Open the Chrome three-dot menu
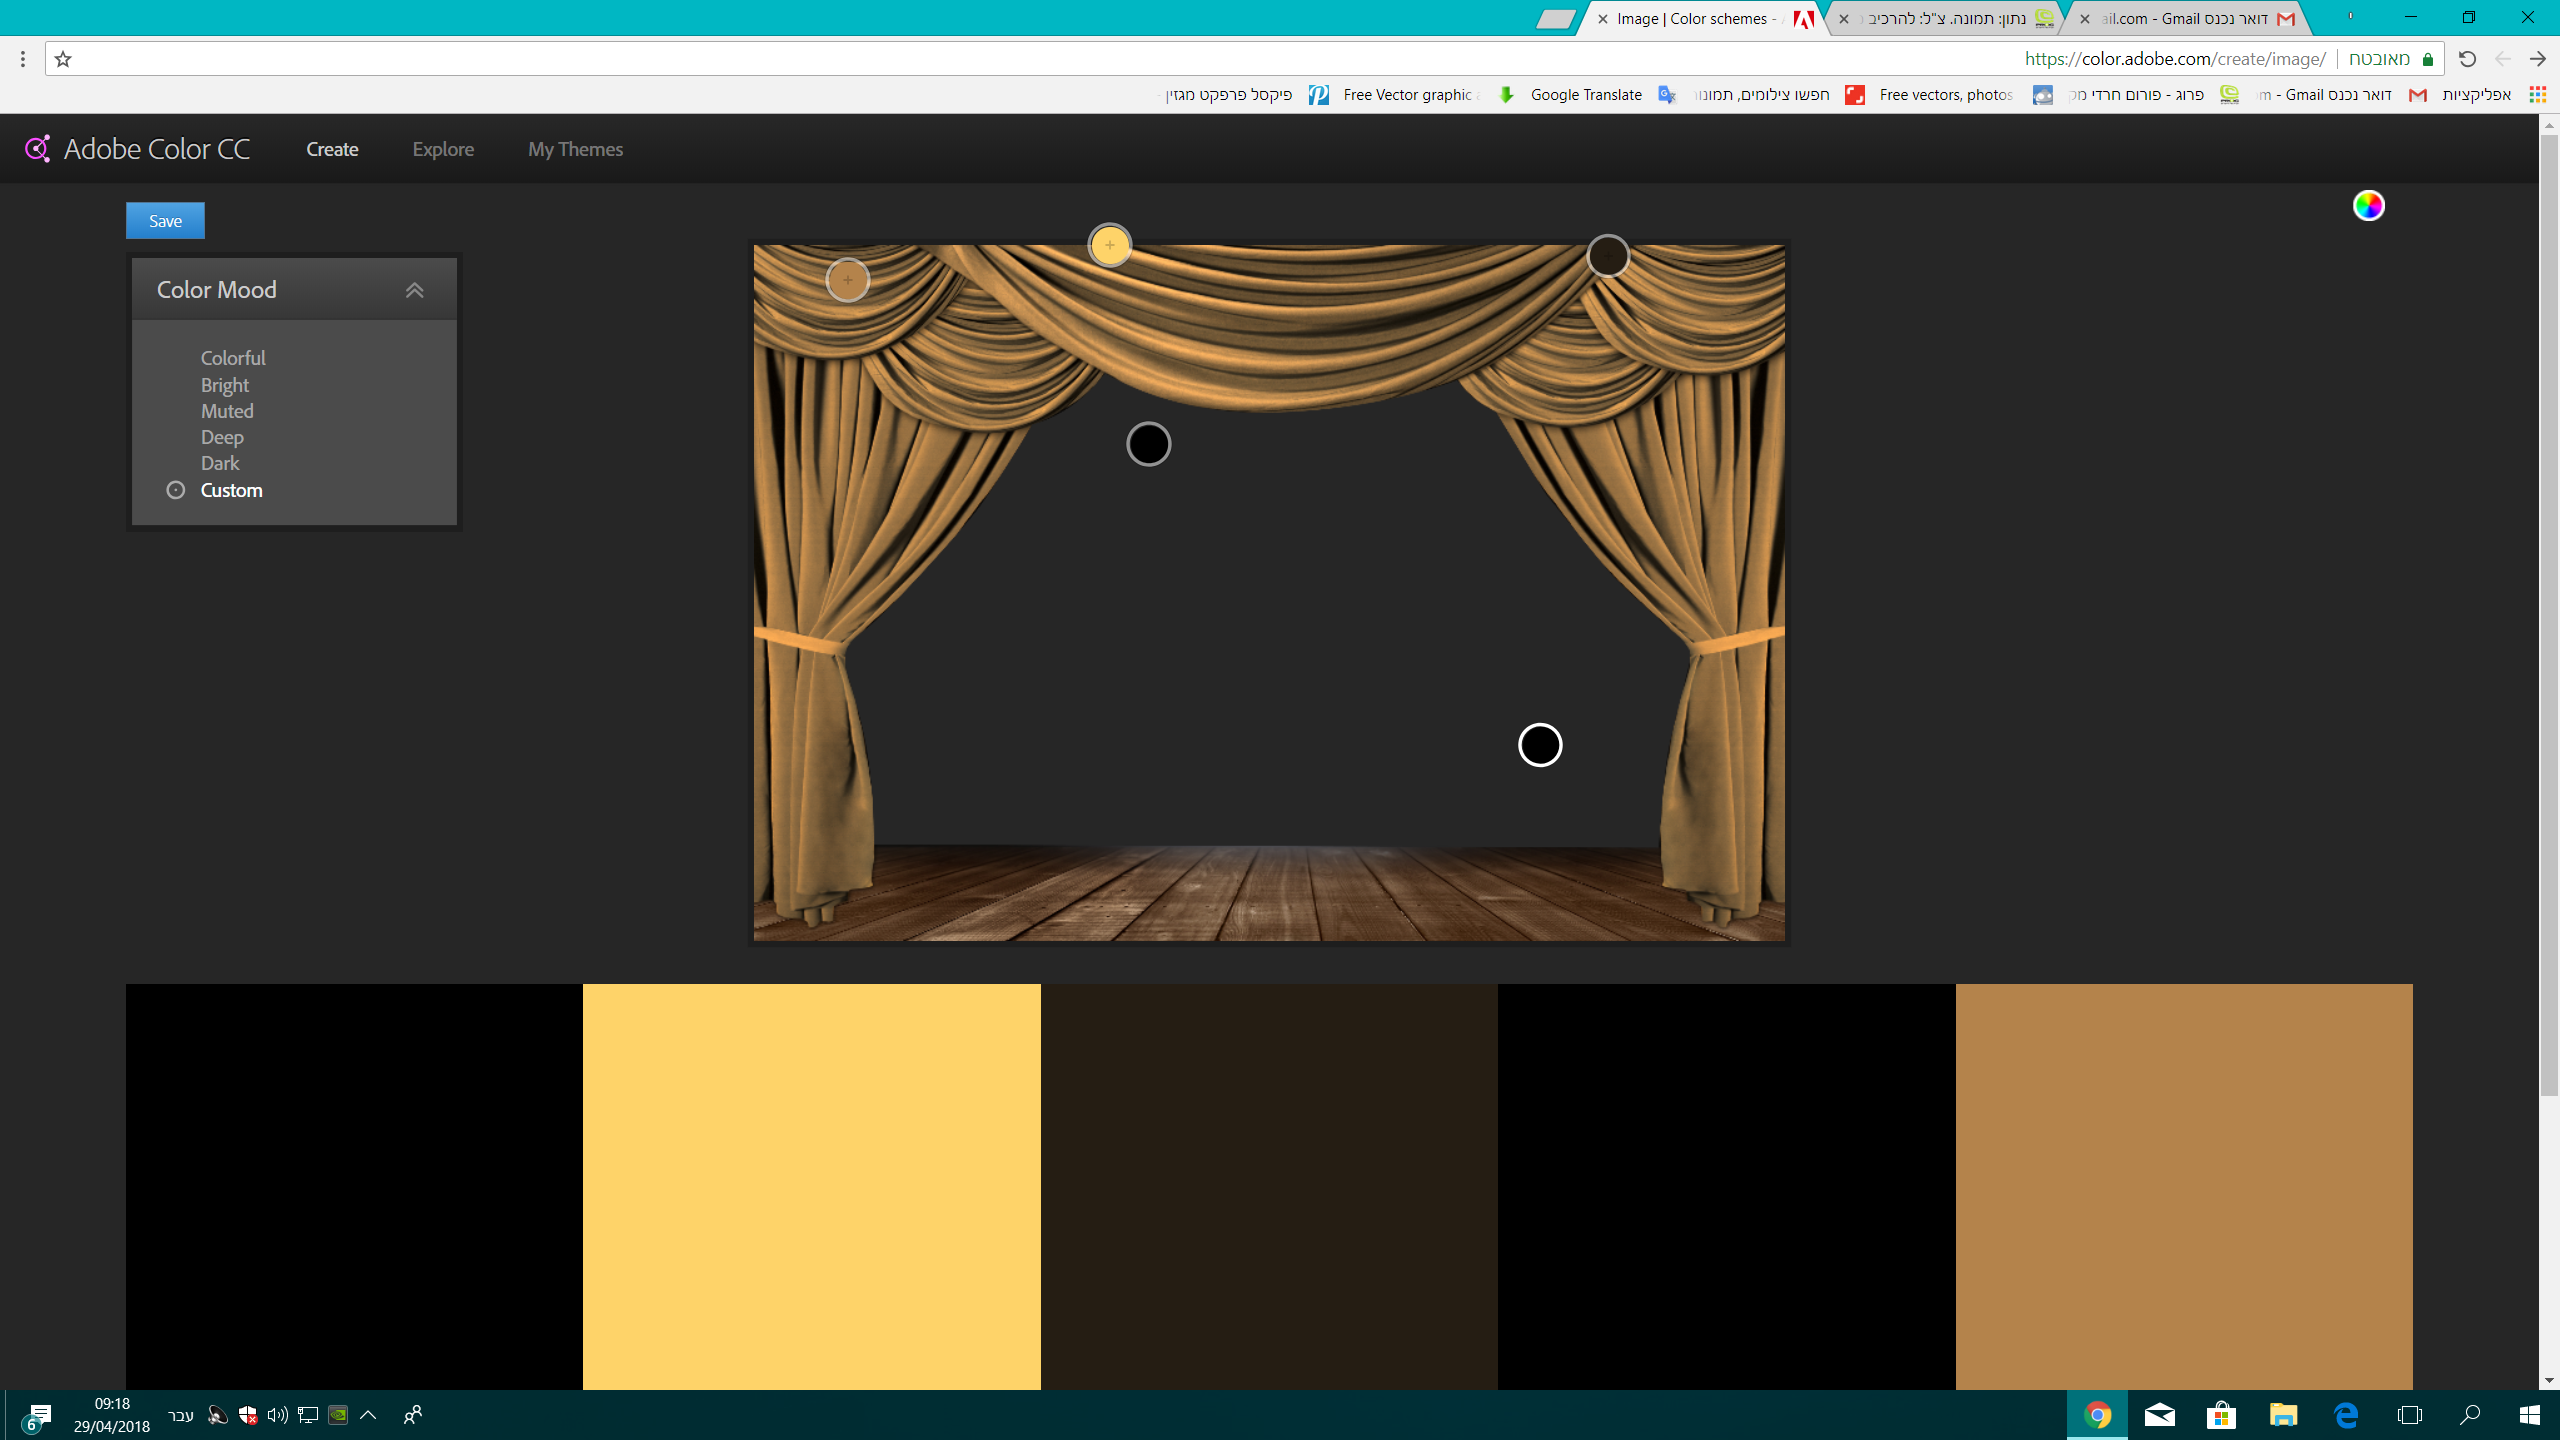 [x=22, y=59]
